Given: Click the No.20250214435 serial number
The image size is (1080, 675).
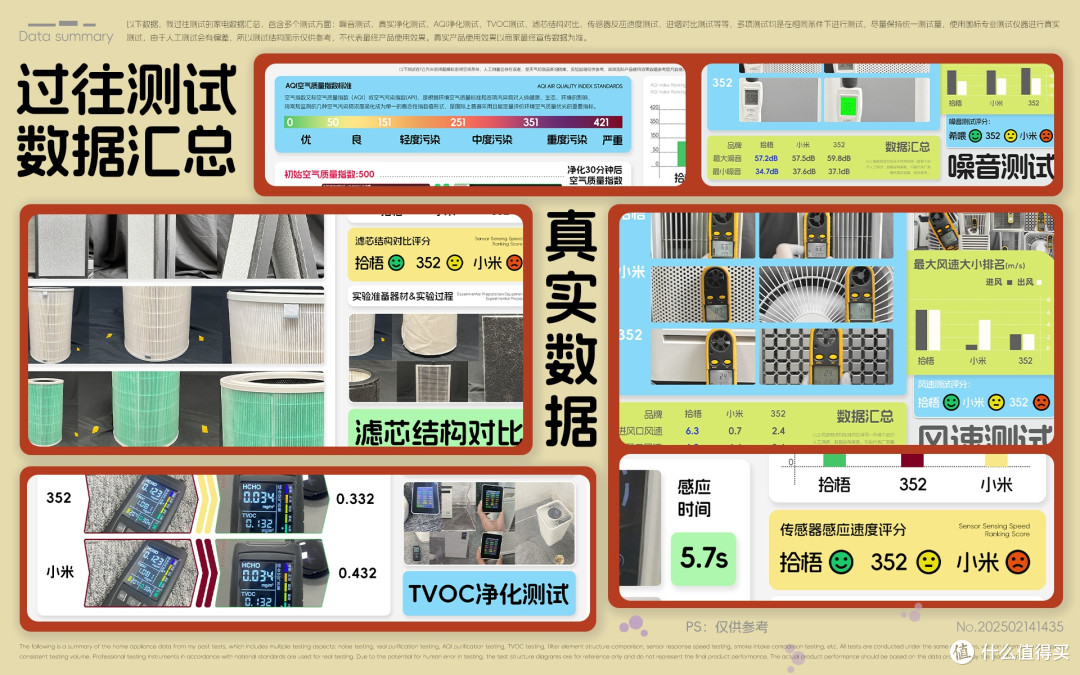Looking at the screenshot, I should click(x=1009, y=627).
